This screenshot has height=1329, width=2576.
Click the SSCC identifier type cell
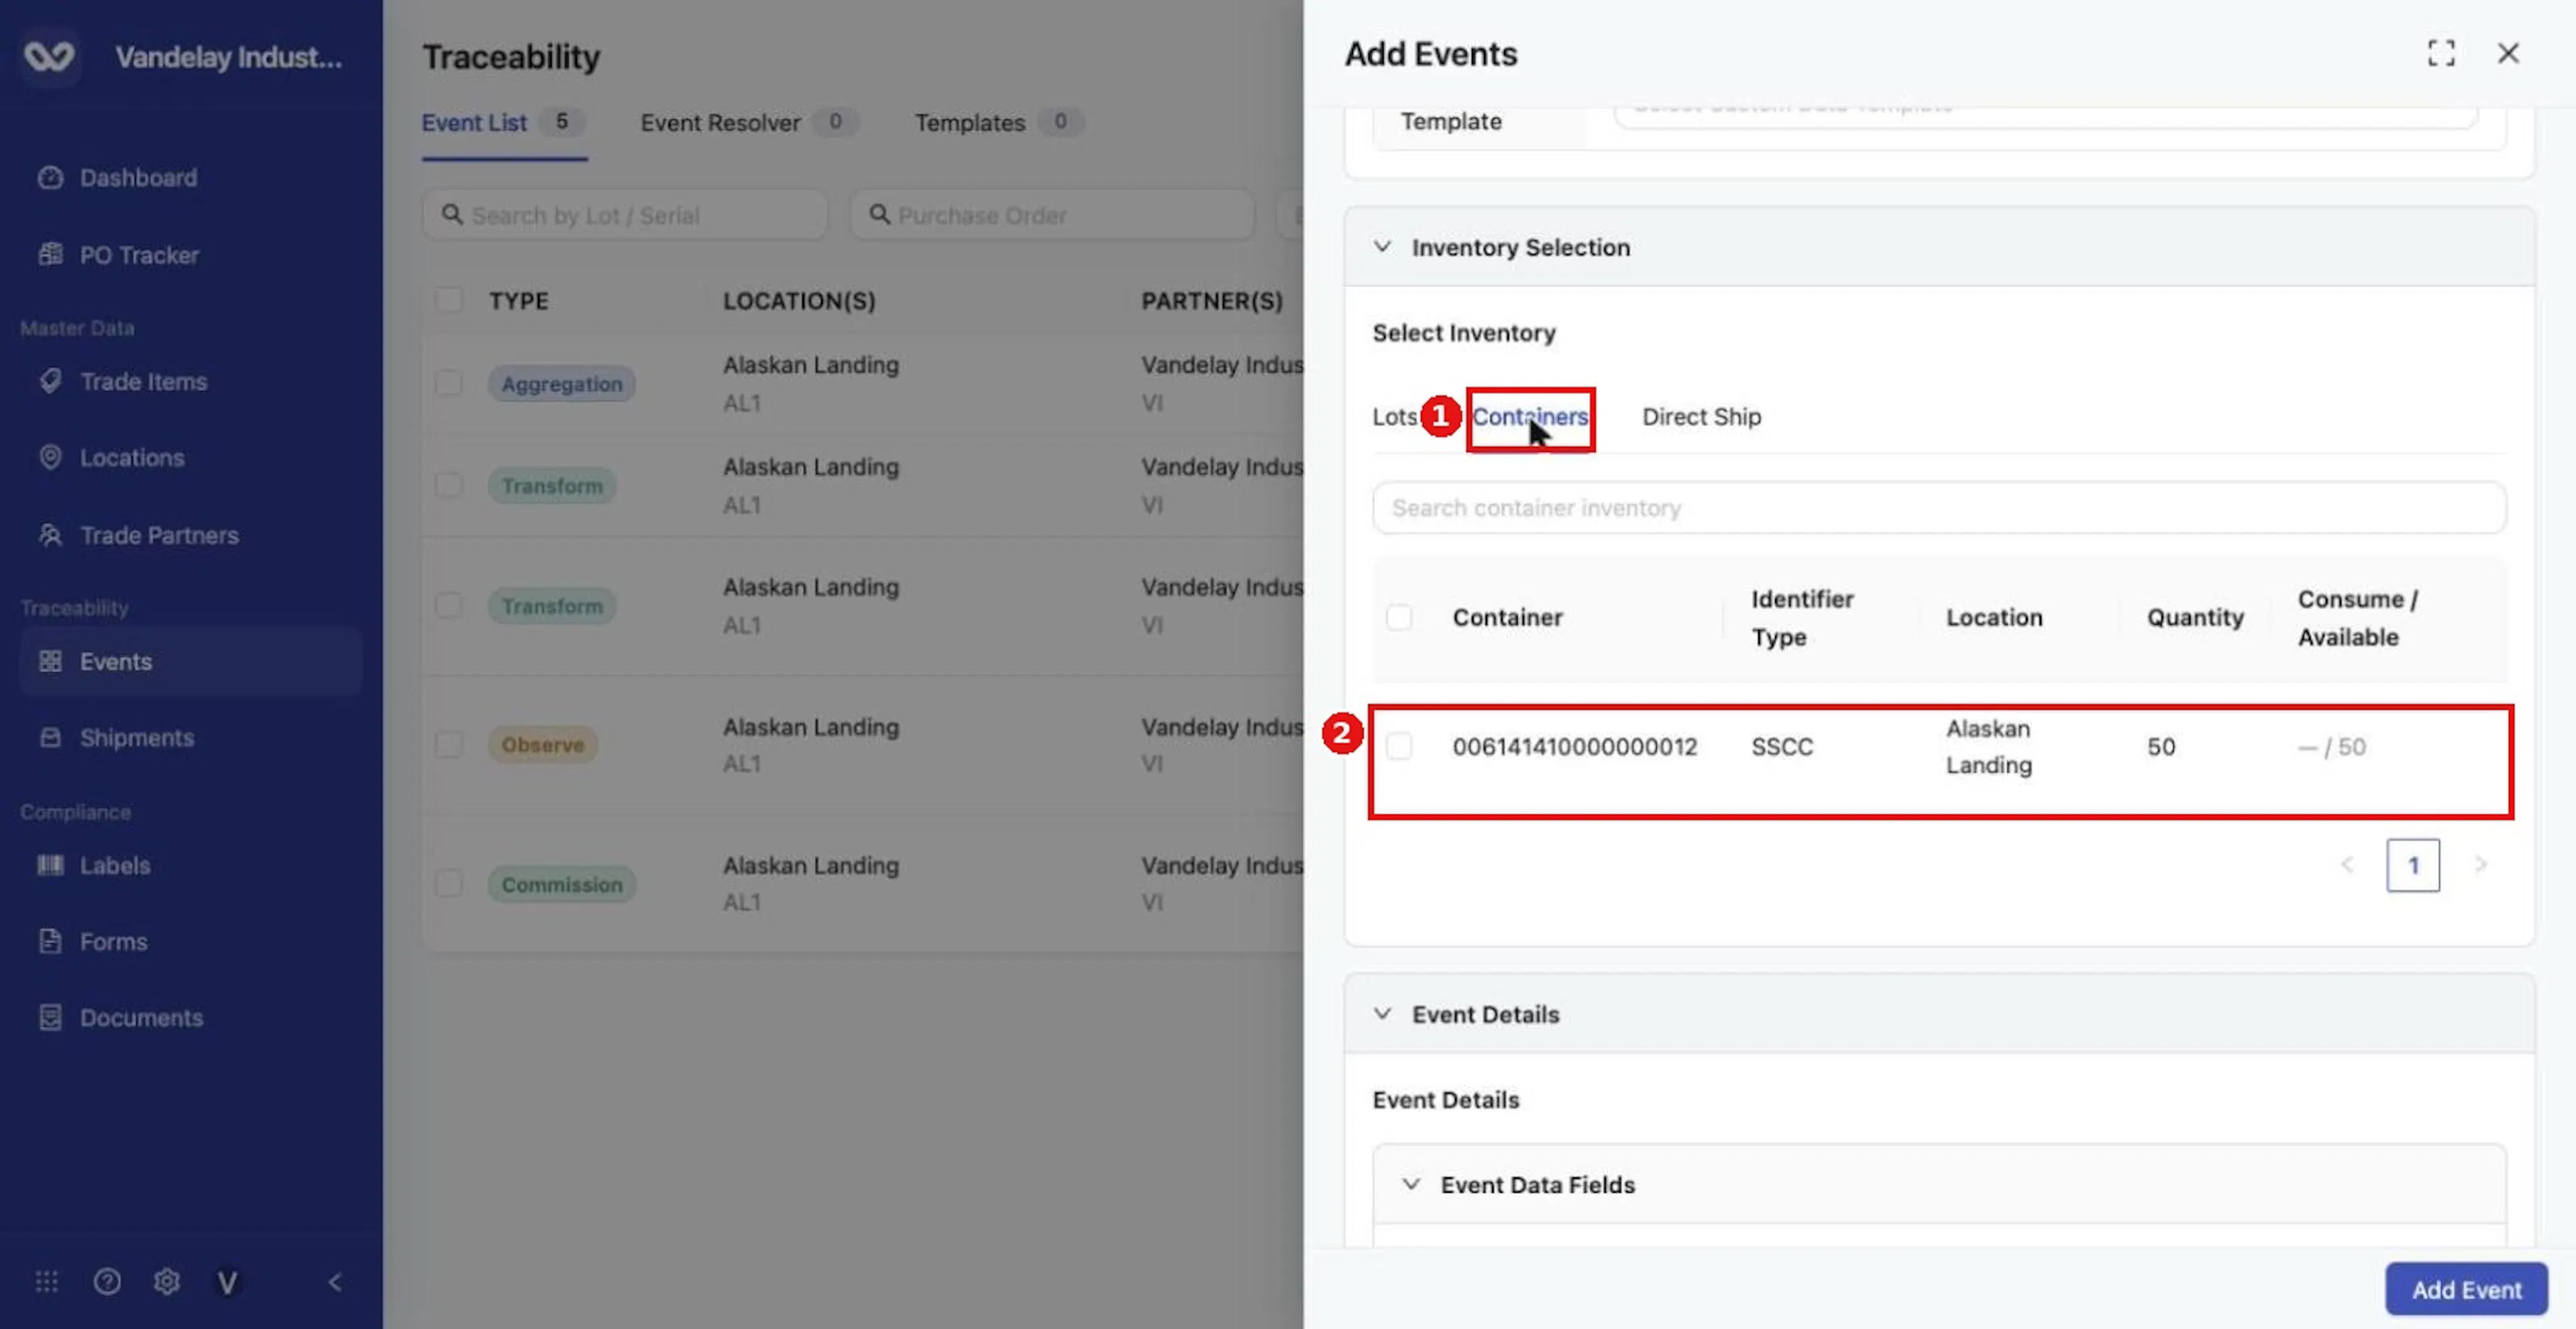point(1782,747)
